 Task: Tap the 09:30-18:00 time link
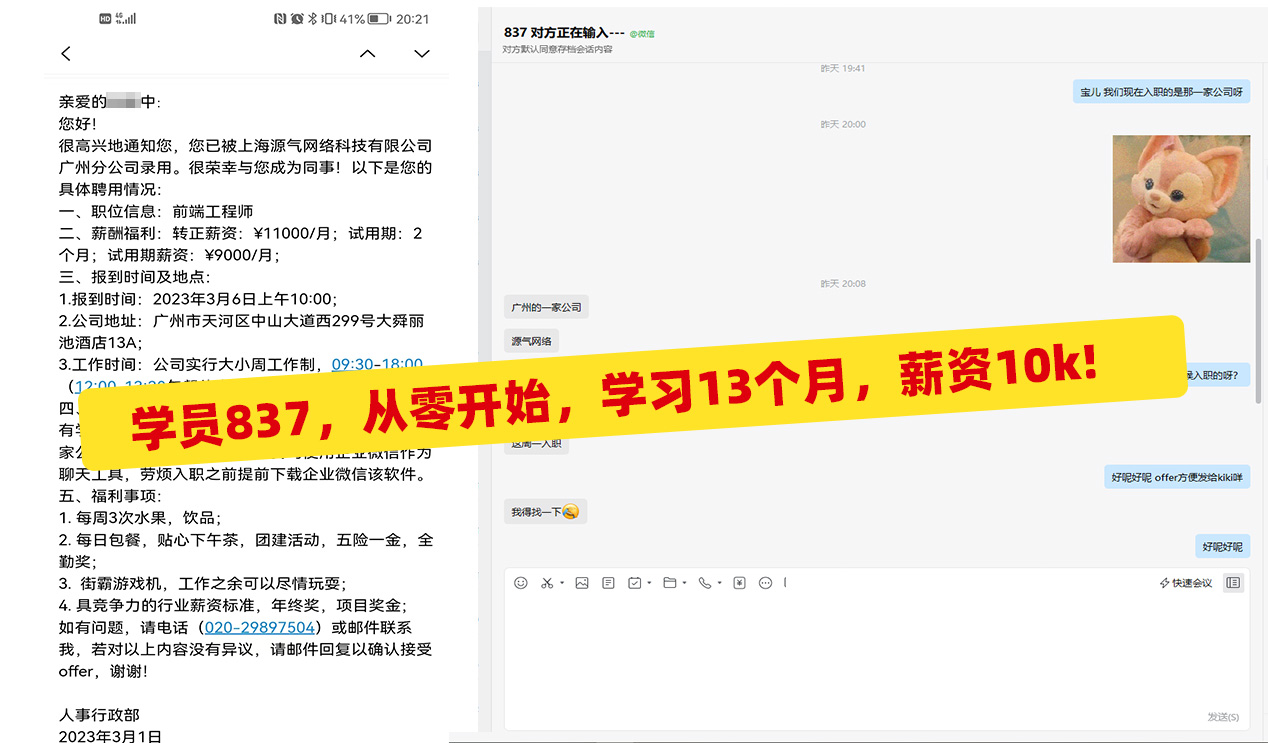pos(377,364)
